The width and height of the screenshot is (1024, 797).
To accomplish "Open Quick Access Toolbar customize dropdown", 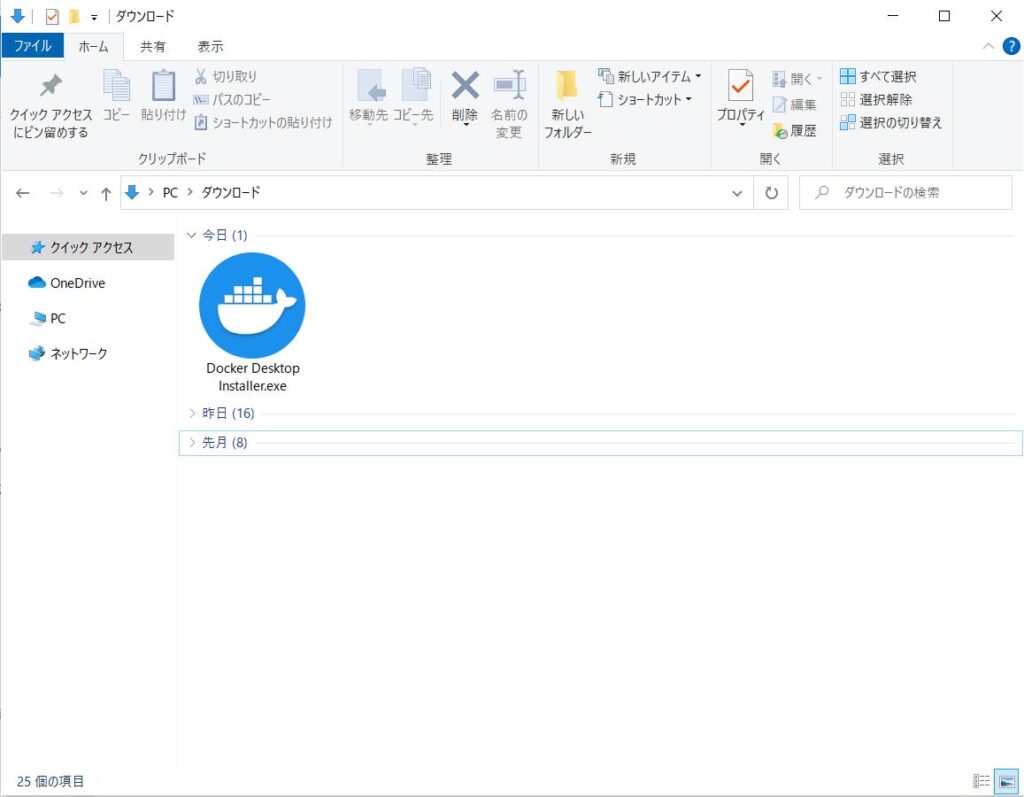I will 94,17.
